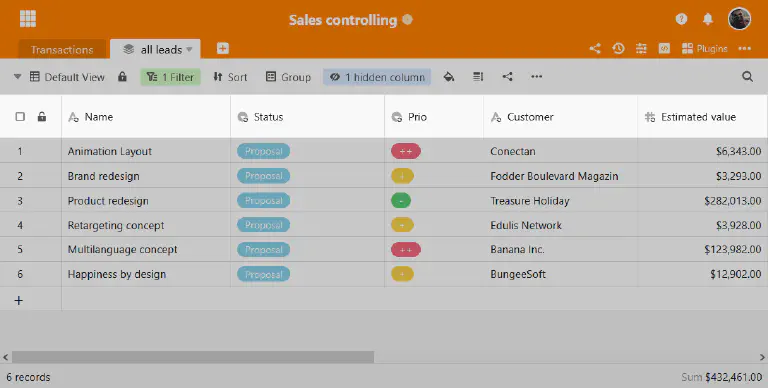Screen dimensions: 768x388
Task: Show the 1 hidden column settings
Action: tap(377, 77)
